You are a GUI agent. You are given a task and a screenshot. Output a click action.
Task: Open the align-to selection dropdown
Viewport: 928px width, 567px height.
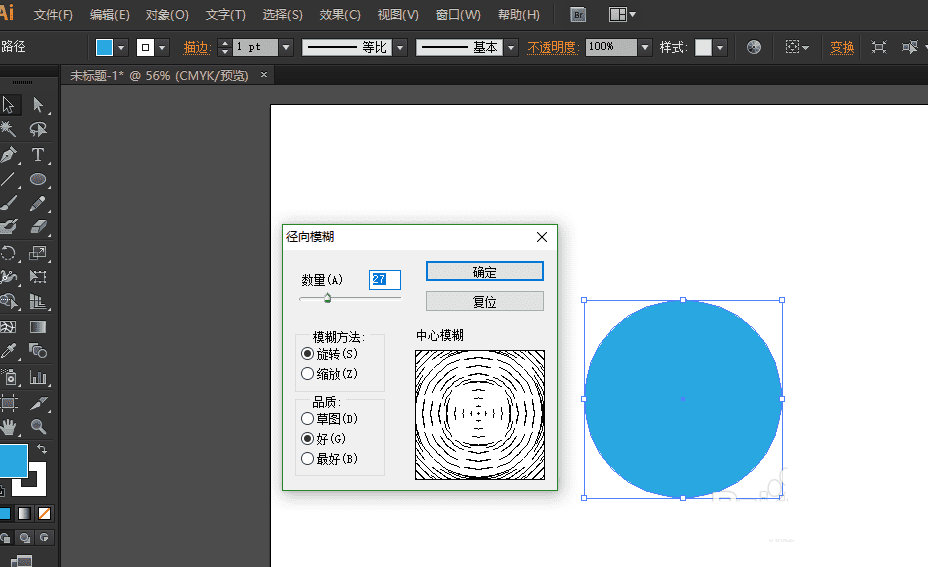[797, 47]
